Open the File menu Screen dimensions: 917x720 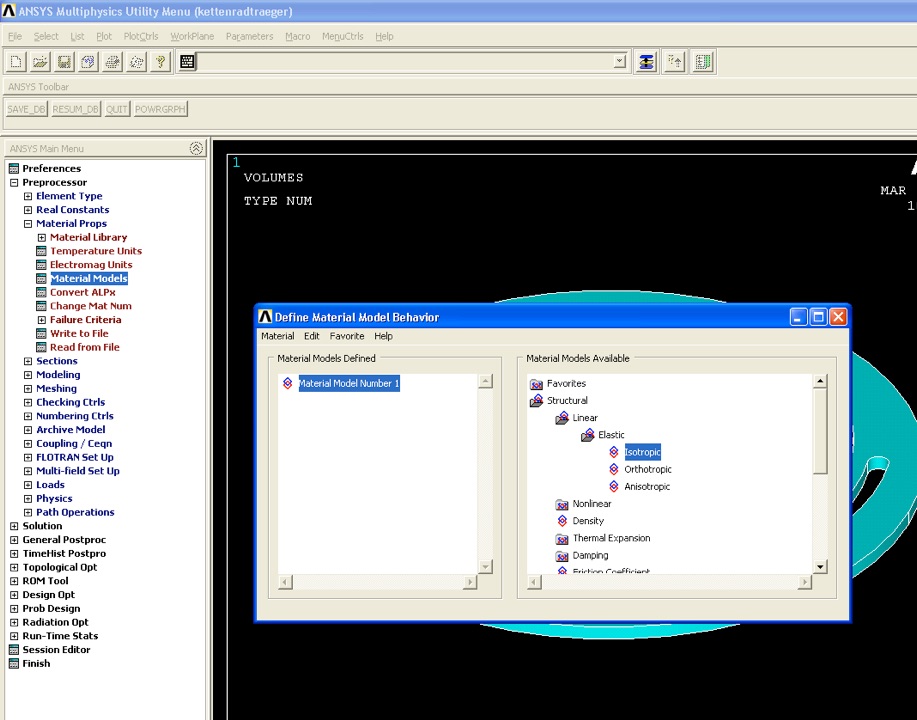click(x=15, y=36)
